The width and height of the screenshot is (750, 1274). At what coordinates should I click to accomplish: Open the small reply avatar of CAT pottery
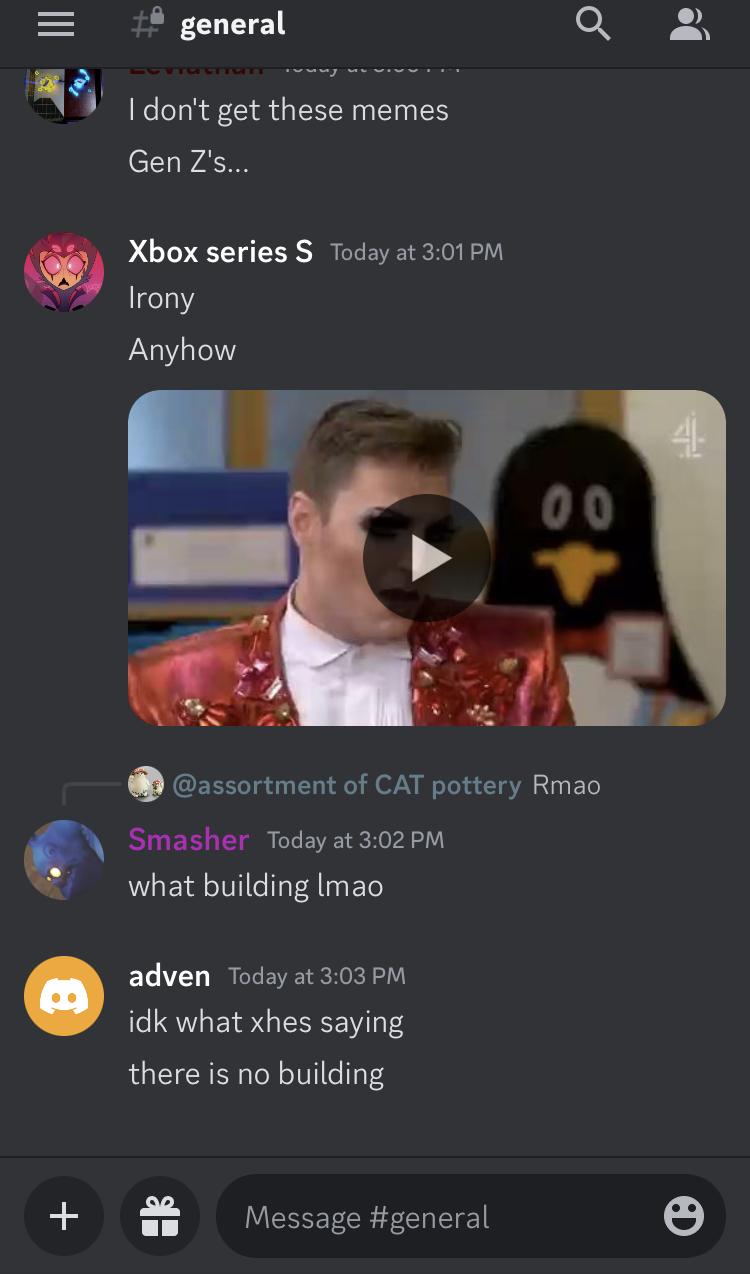pyautogui.click(x=146, y=785)
